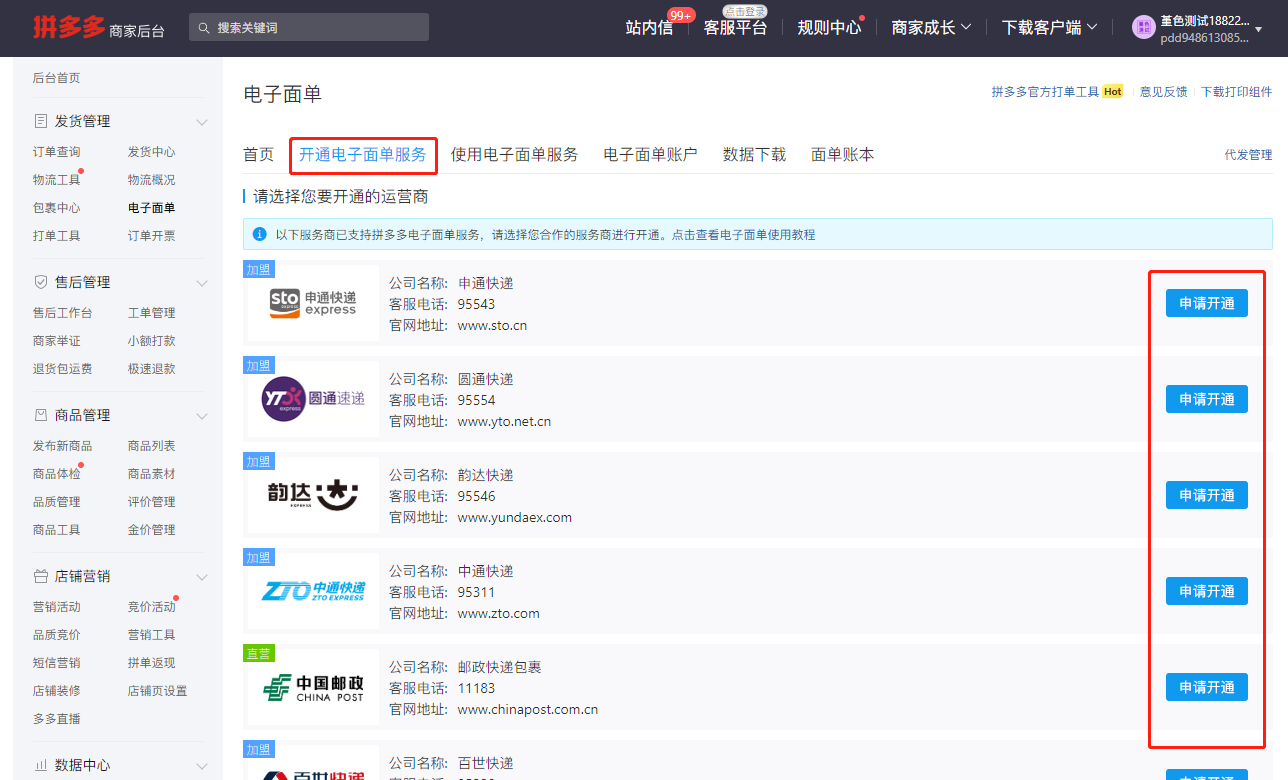Image resolution: width=1288 pixels, height=780 pixels.
Task: Select 电子面单 in the sidebar
Action: (151, 208)
